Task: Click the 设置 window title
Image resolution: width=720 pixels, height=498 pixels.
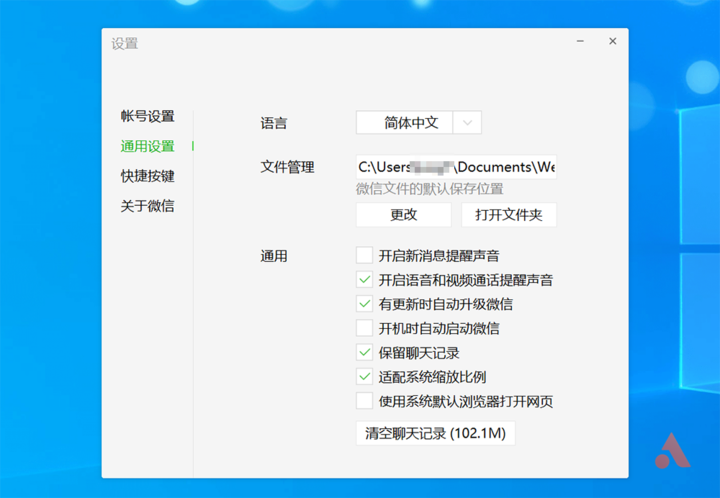Action: [x=124, y=44]
